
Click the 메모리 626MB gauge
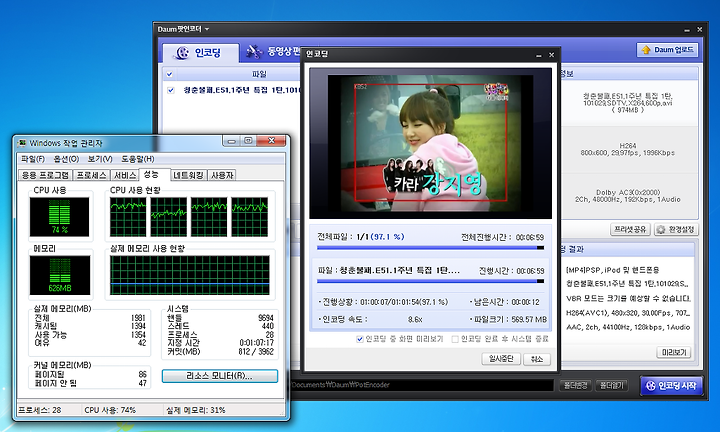(60, 275)
